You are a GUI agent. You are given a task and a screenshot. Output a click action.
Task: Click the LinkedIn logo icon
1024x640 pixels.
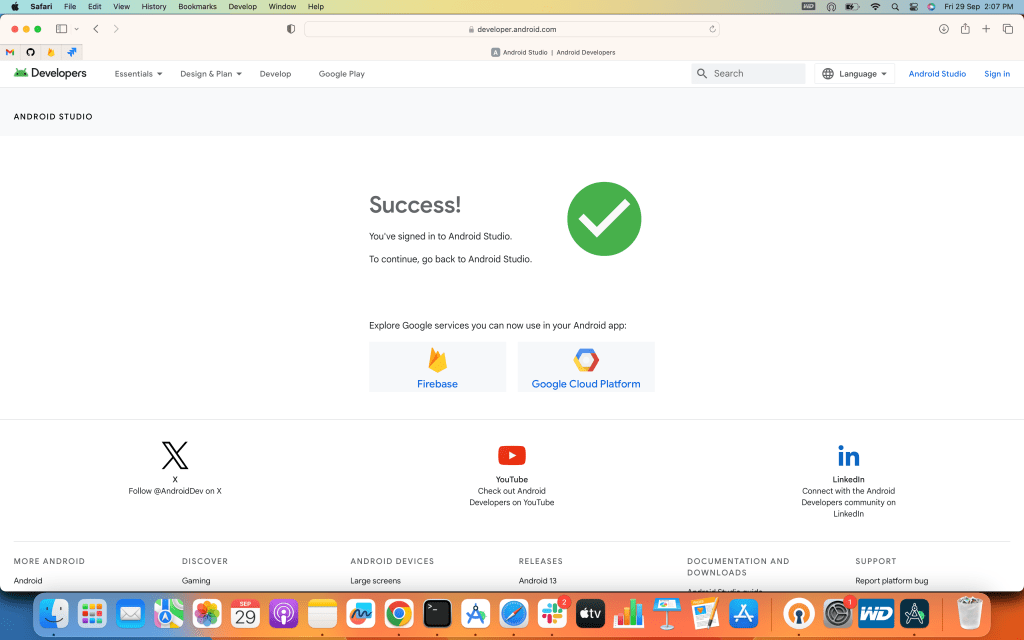pyautogui.click(x=848, y=456)
